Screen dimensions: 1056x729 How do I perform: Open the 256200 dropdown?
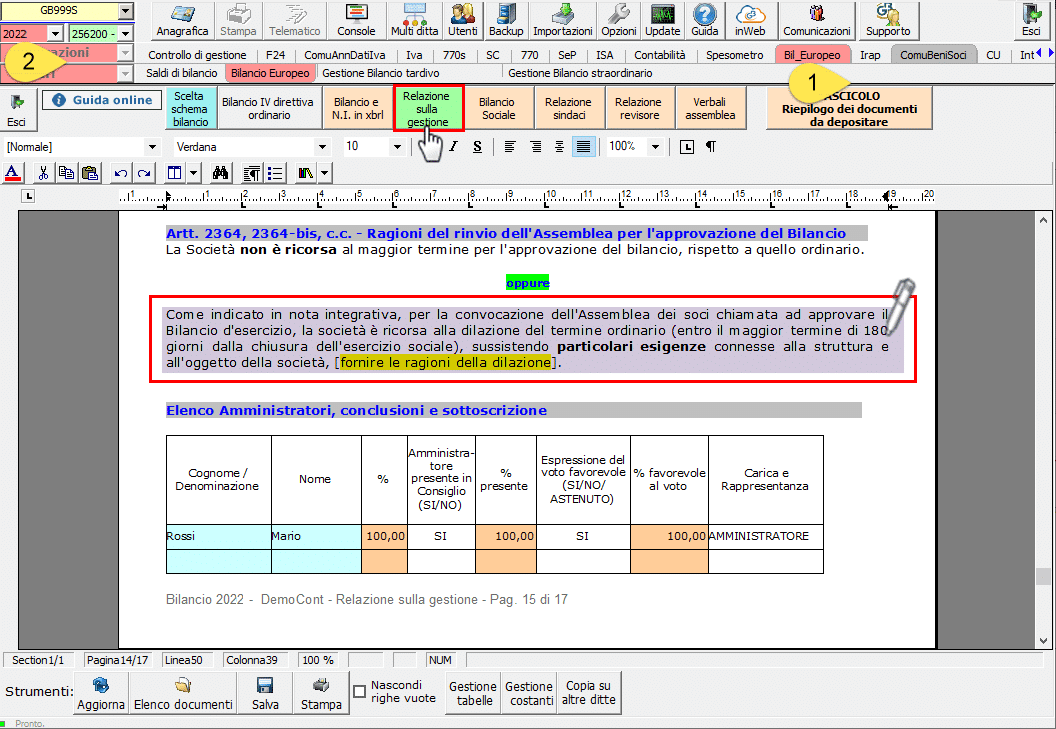click(126, 33)
